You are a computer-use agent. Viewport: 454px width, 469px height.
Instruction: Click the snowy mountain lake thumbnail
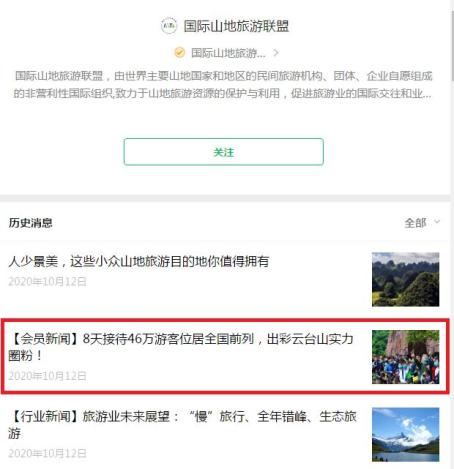[x=406, y=435]
